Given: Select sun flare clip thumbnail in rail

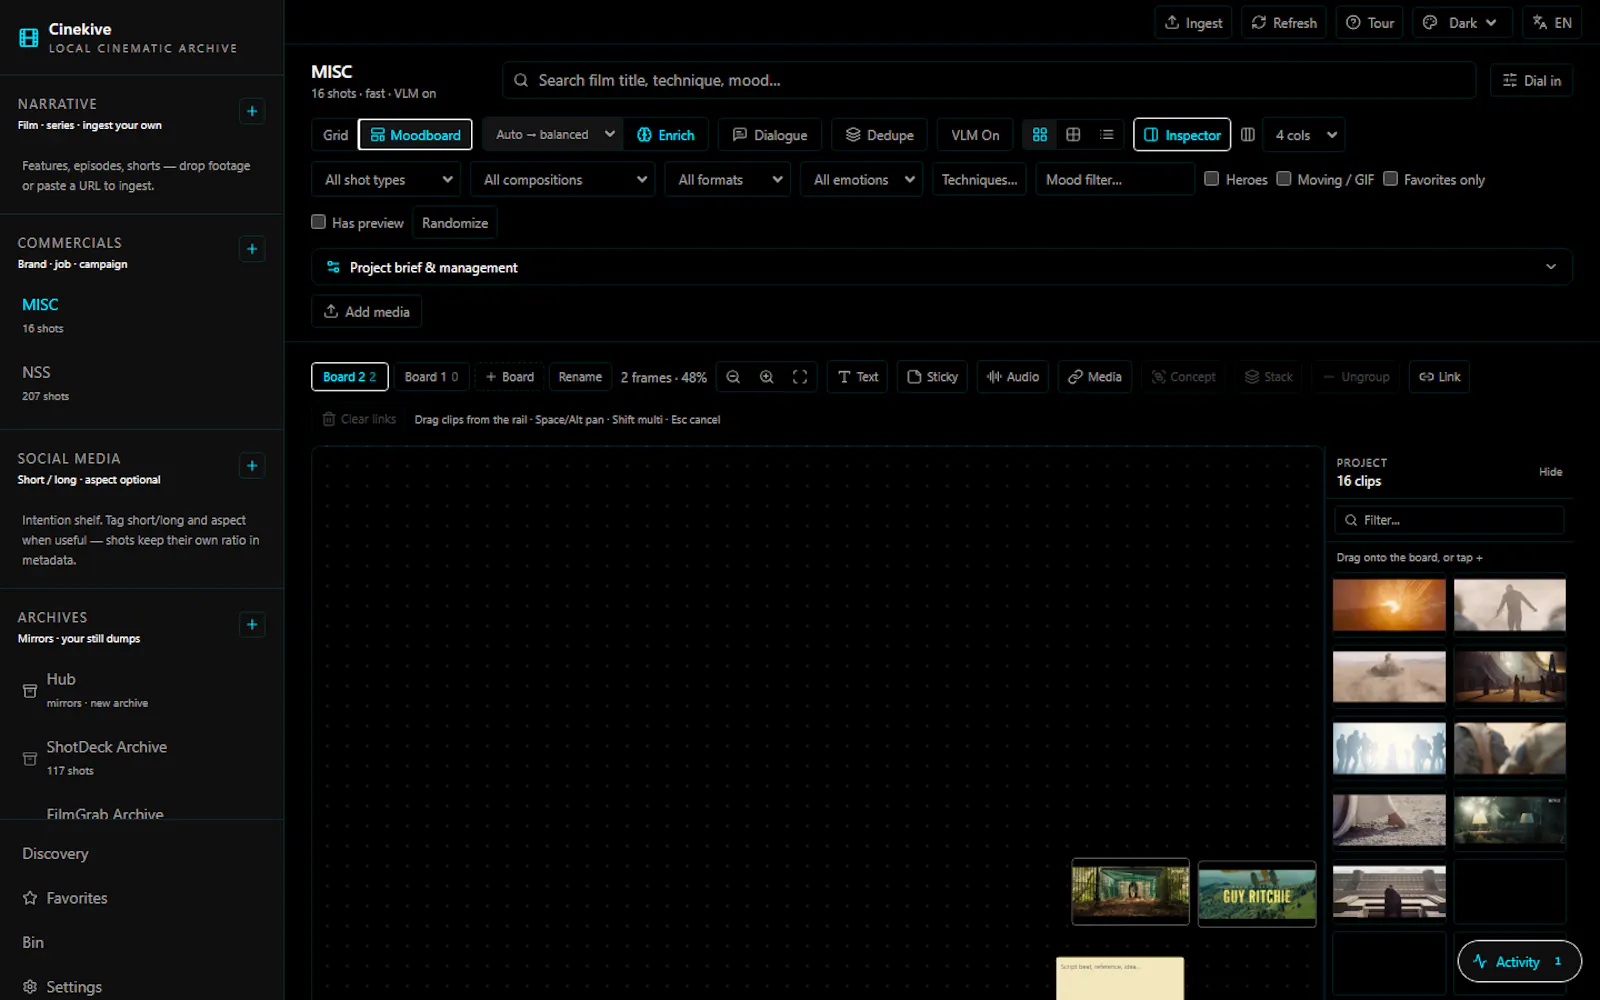Looking at the screenshot, I should pos(1389,605).
